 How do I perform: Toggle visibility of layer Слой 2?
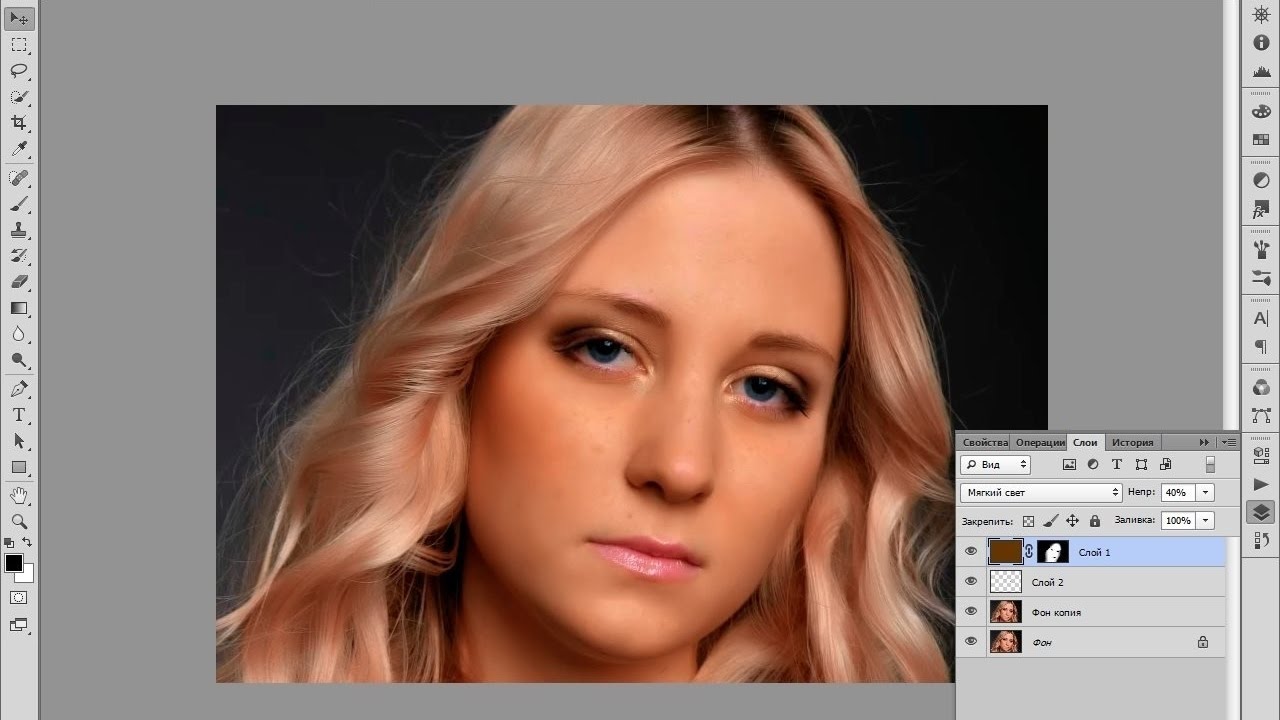pyautogui.click(x=971, y=582)
